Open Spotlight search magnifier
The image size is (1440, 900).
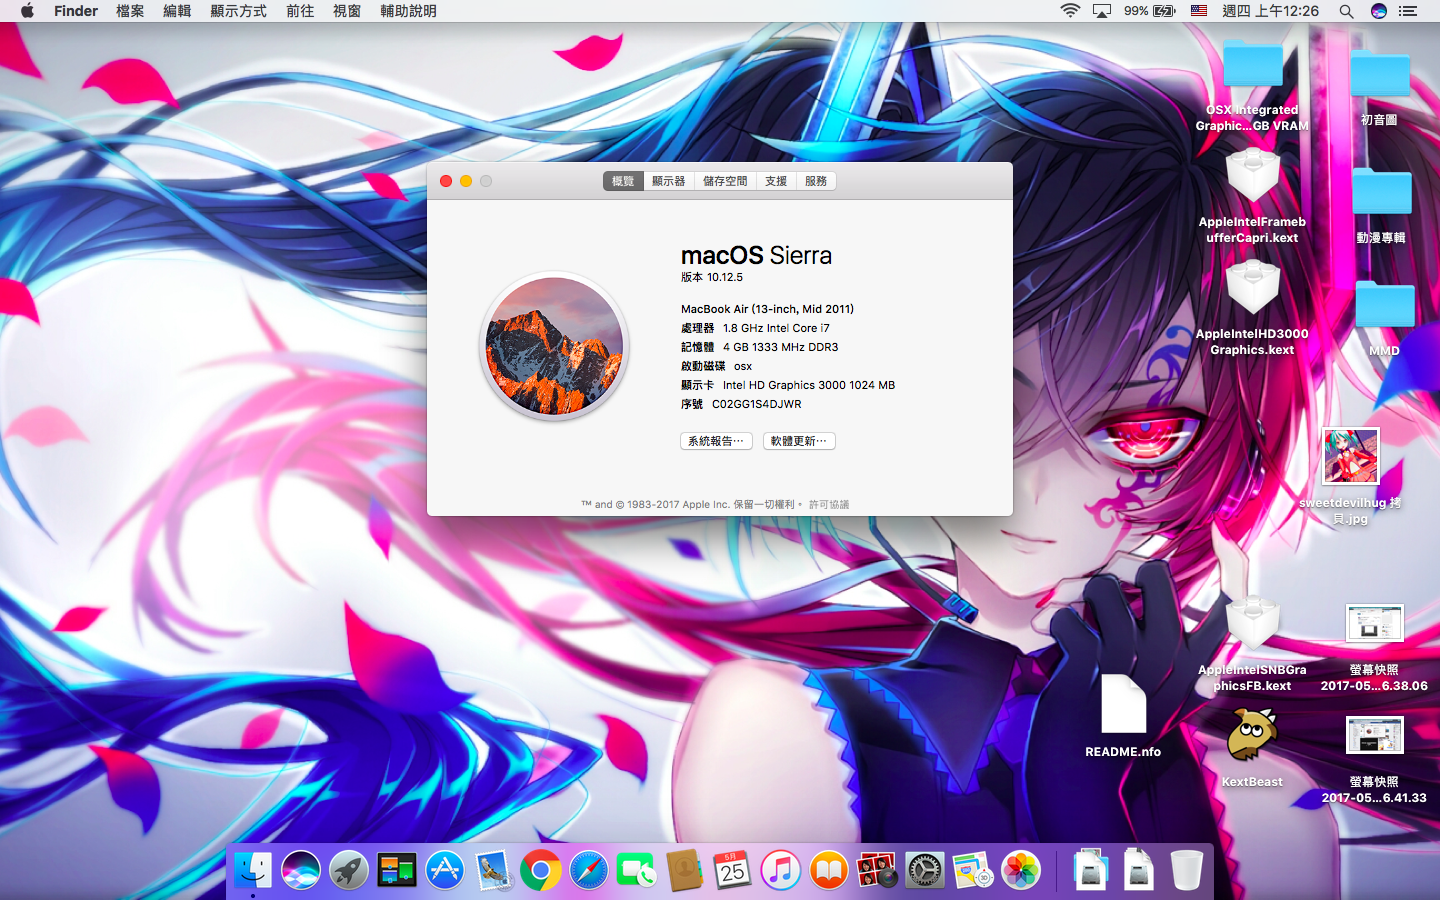click(x=1346, y=11)
